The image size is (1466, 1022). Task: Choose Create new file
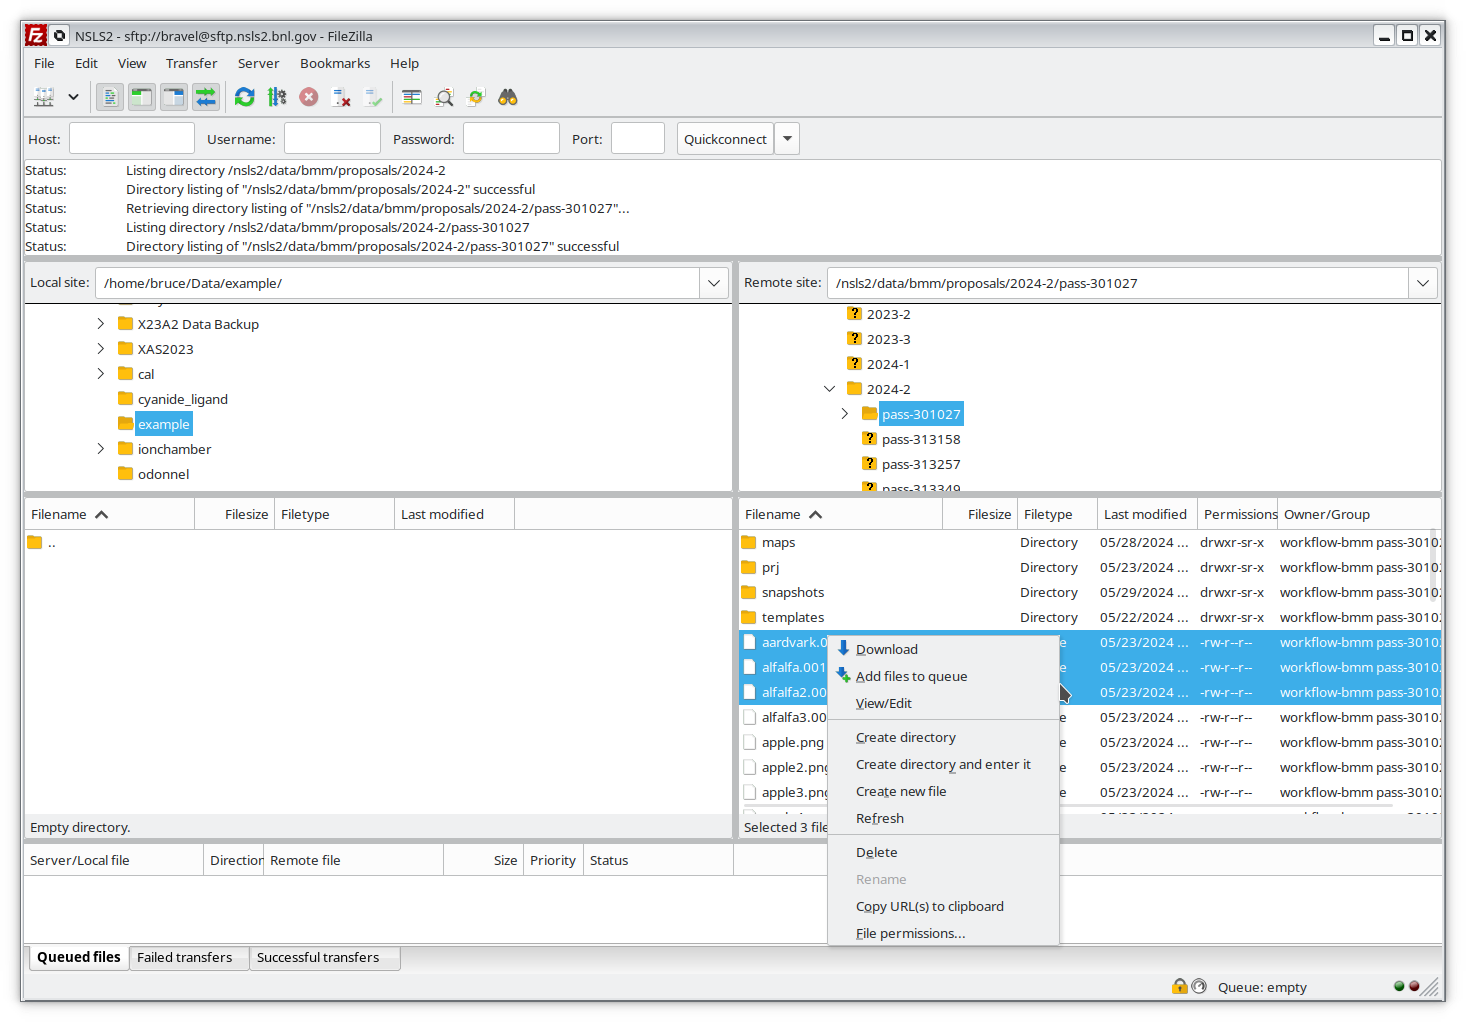943,791
